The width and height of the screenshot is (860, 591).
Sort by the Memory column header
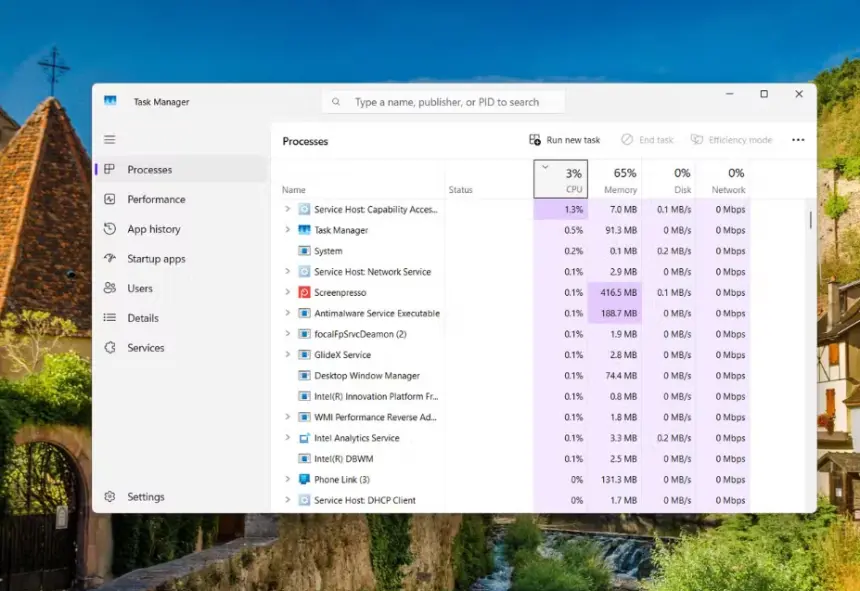pyautogui.click(x=615, y=179)
